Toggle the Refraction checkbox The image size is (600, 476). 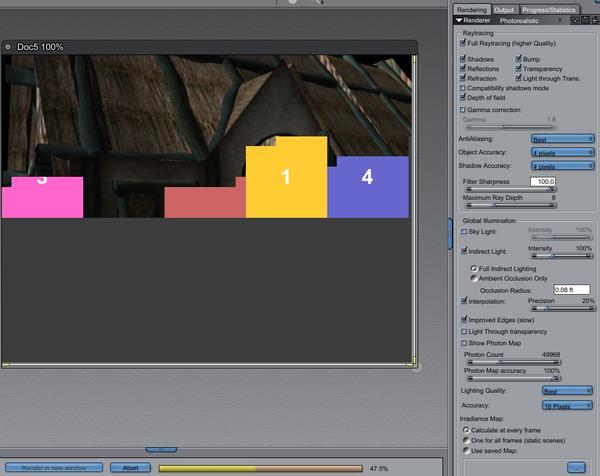click(463, 78)
